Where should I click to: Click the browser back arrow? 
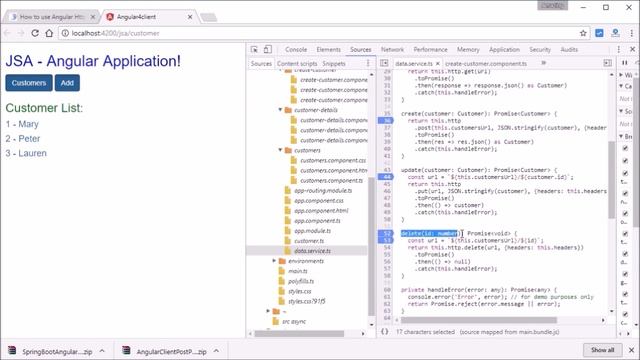pyautogui.click(x=7, y=33)
